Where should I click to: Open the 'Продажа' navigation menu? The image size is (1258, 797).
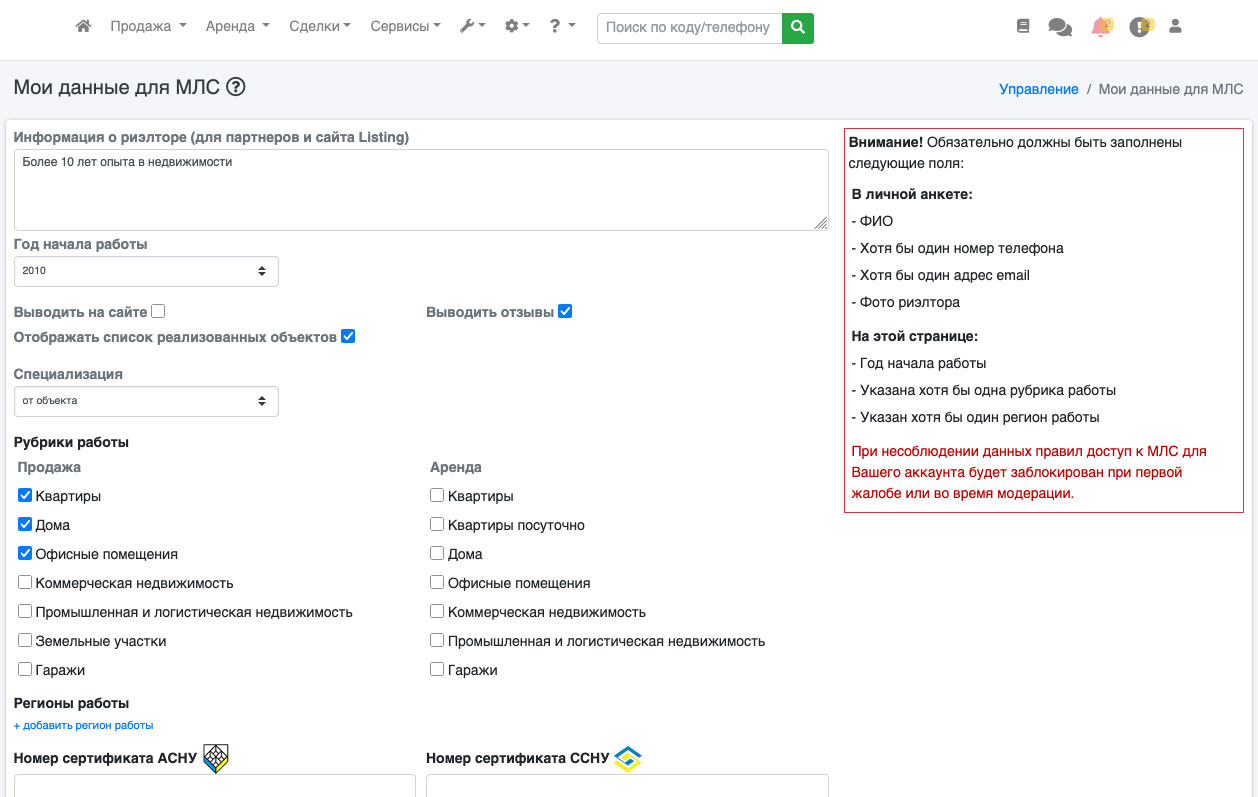click(148, 27)
